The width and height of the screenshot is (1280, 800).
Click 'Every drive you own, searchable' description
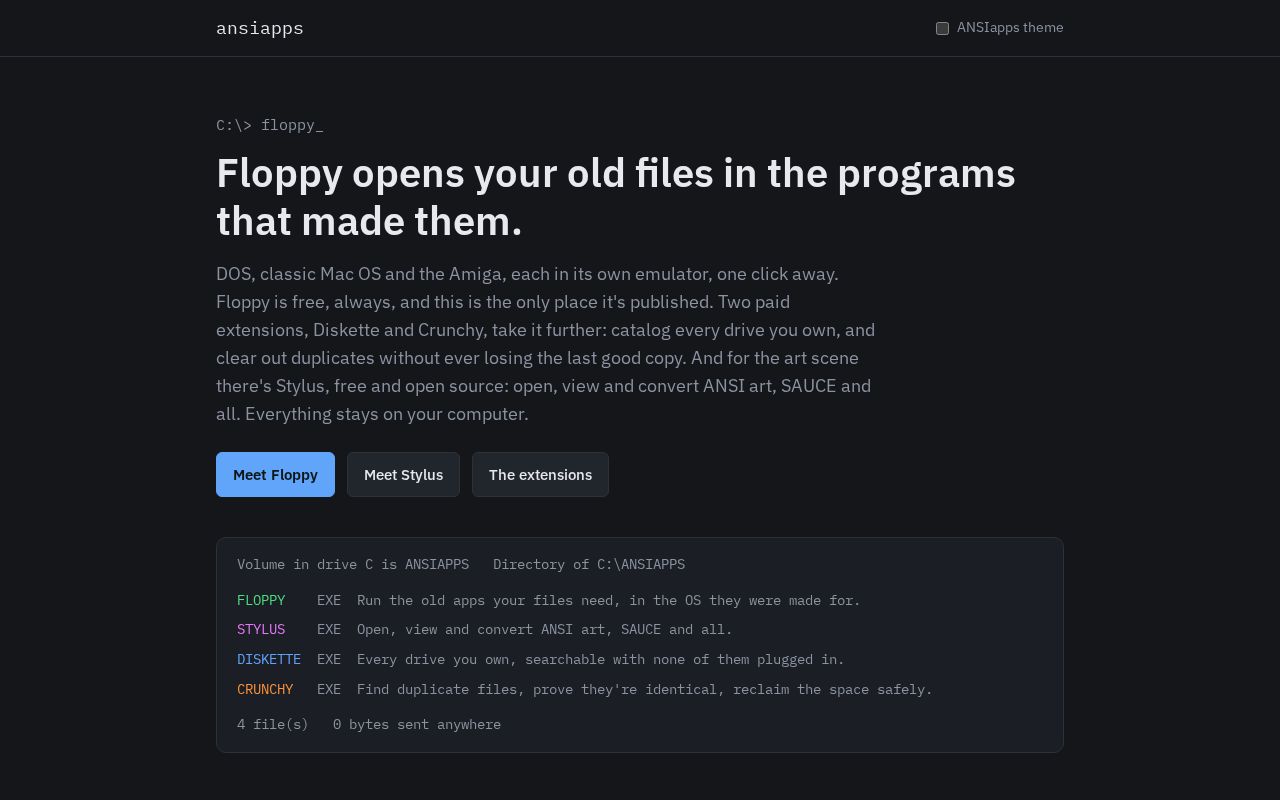point(601,659)
